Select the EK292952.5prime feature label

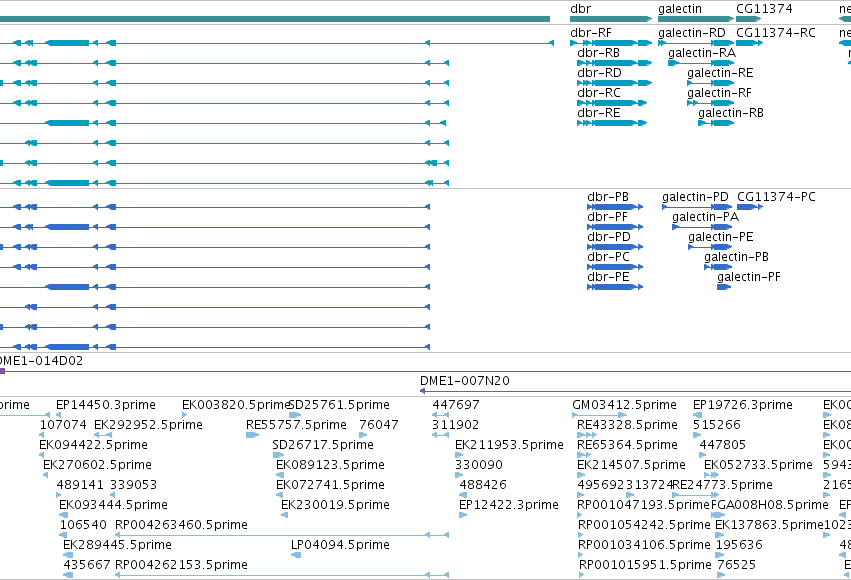pos(148,425)
